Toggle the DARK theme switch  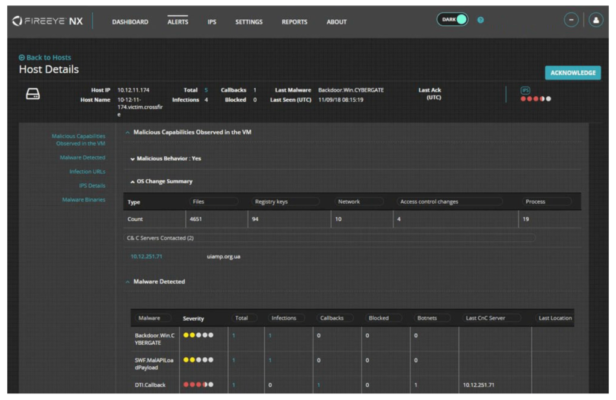pos(453,19)
